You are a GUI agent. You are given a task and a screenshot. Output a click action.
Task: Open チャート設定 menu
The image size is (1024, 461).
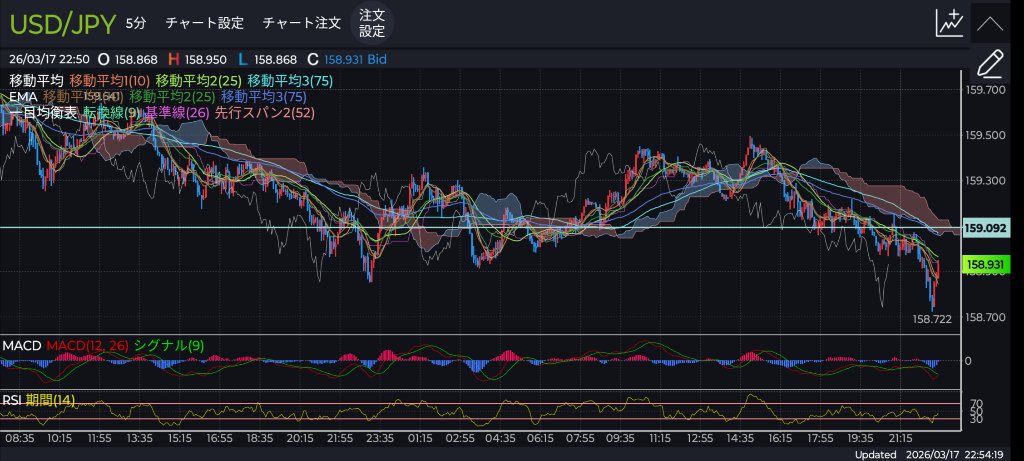pyautogui.click(x=203, y=22)
